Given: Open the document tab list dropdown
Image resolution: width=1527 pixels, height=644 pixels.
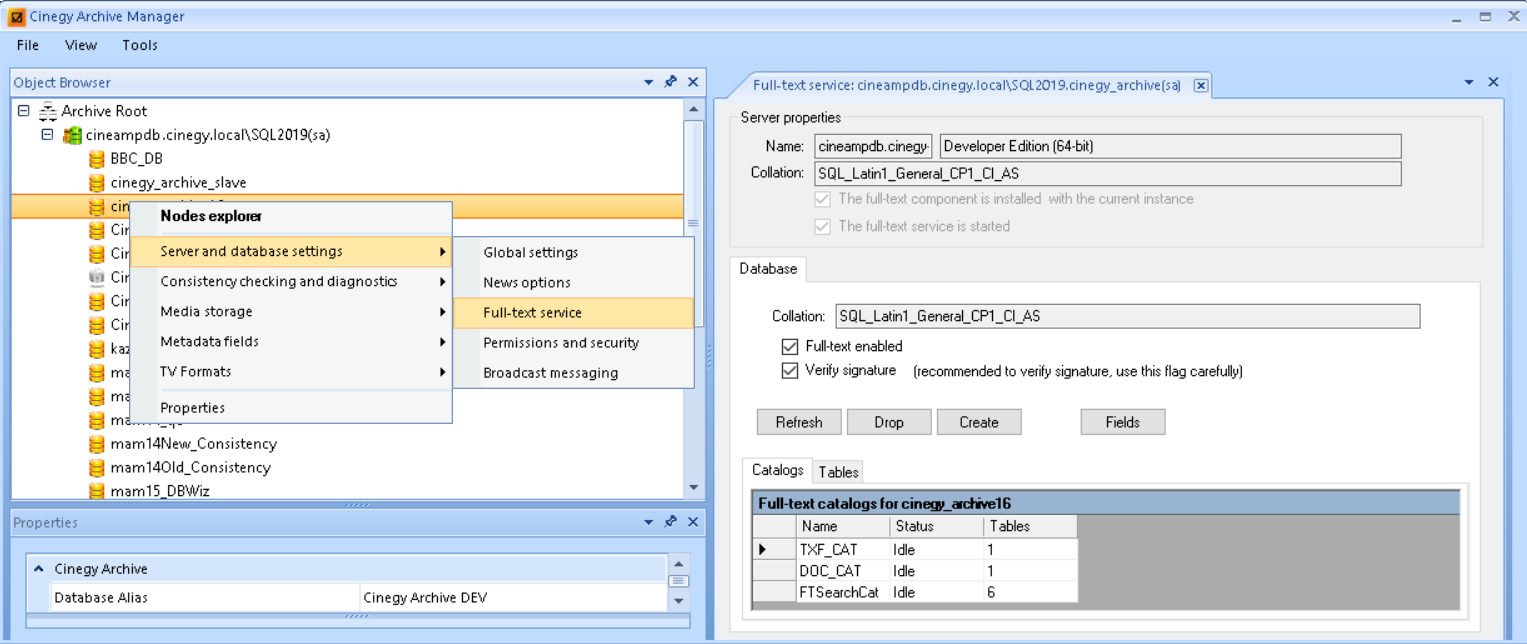Looking at the screenshot, I should click(1469, 82).
